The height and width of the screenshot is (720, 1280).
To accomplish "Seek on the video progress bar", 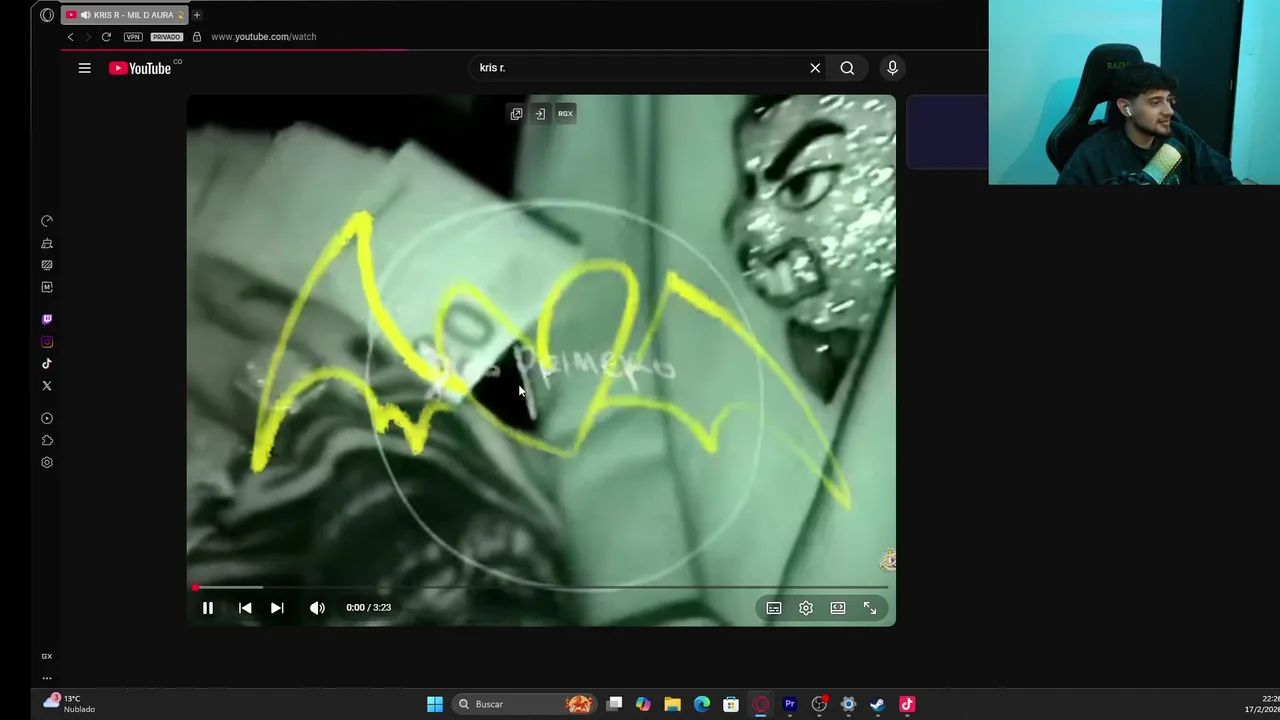I will [541, 587].
